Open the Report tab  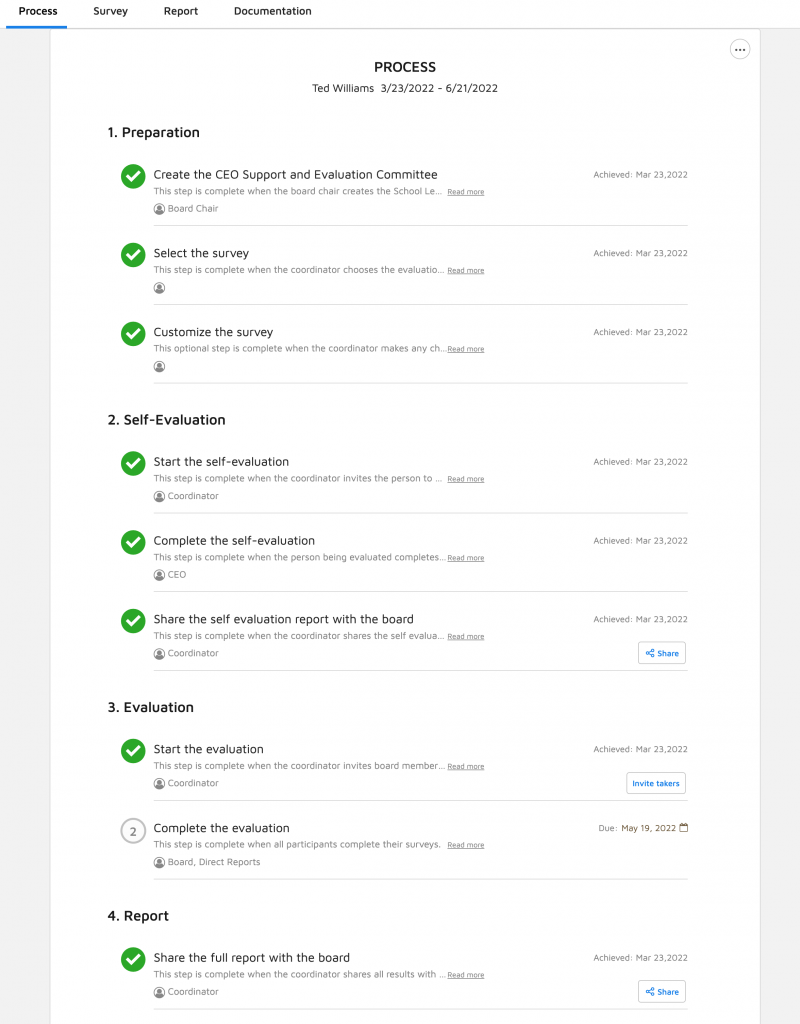click(x=181, y=12)
